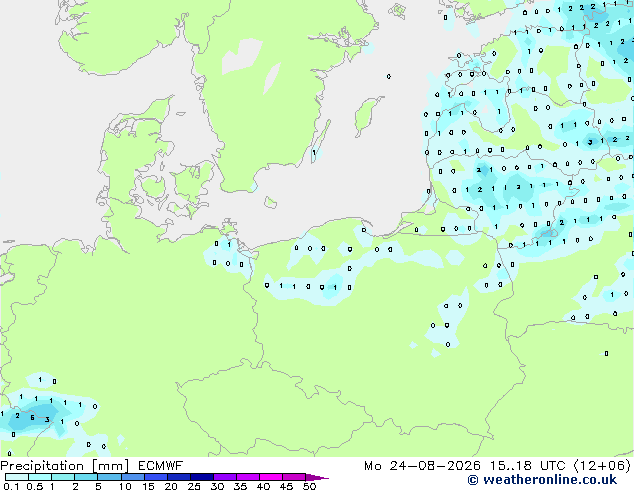Pick the 5–10 mm legend swatch

pyautogui.click(x=109, y=477)
